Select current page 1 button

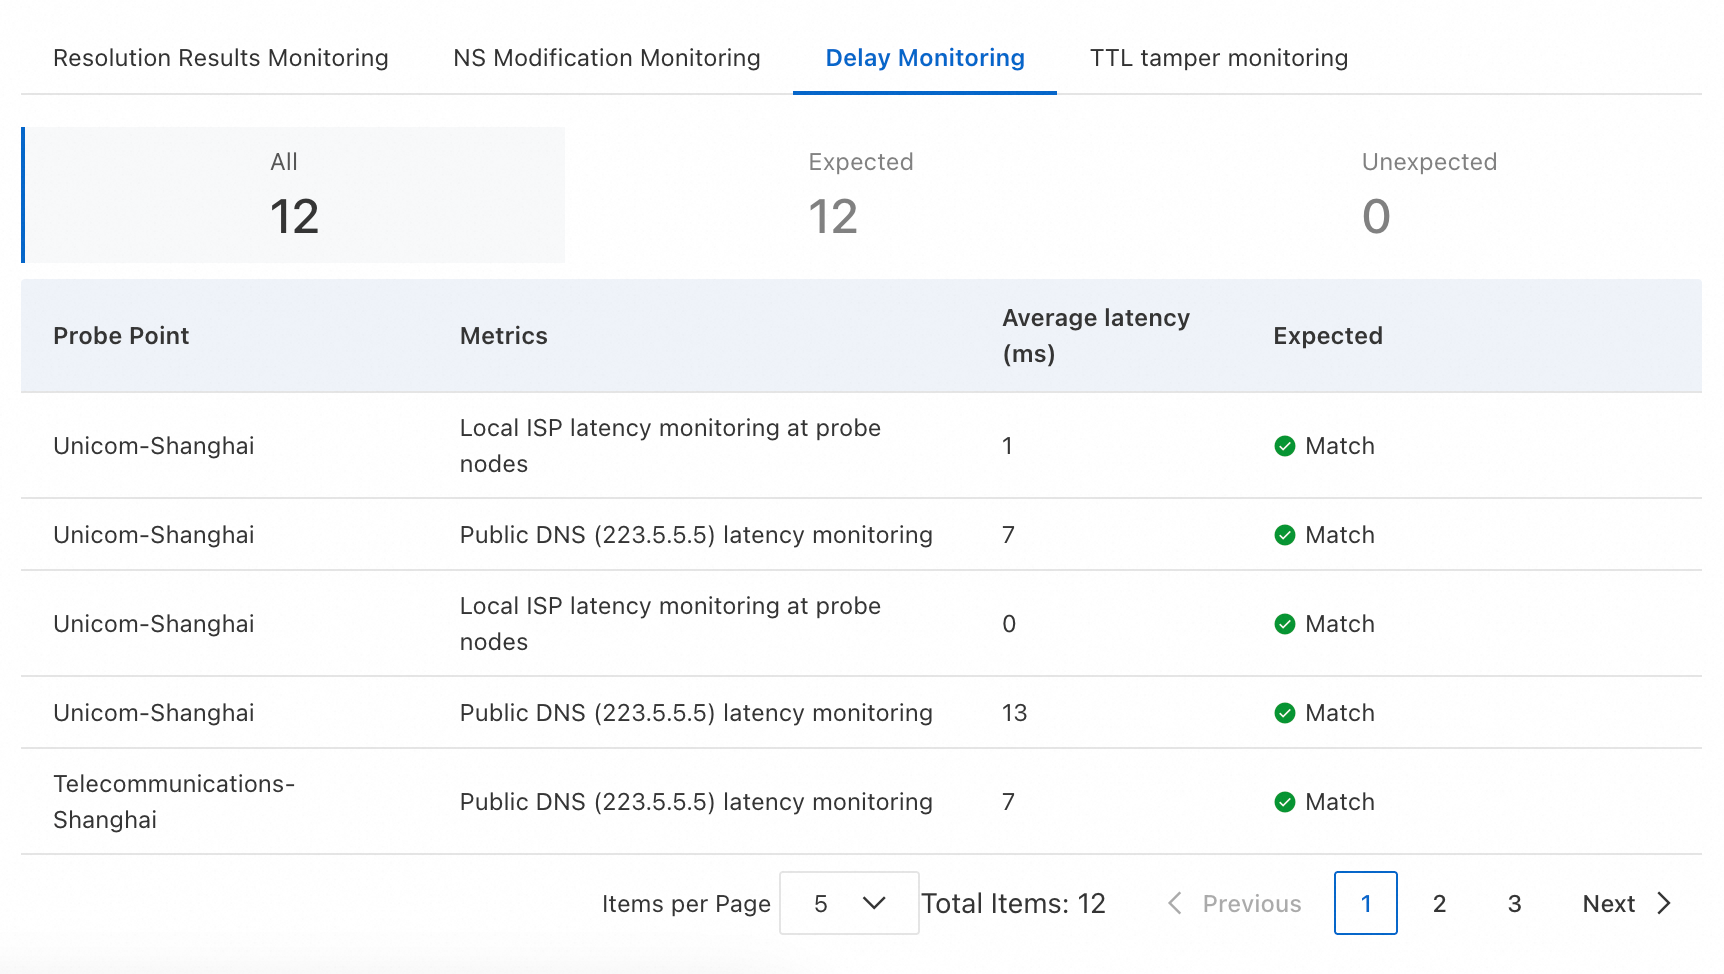pos(1365,904)
